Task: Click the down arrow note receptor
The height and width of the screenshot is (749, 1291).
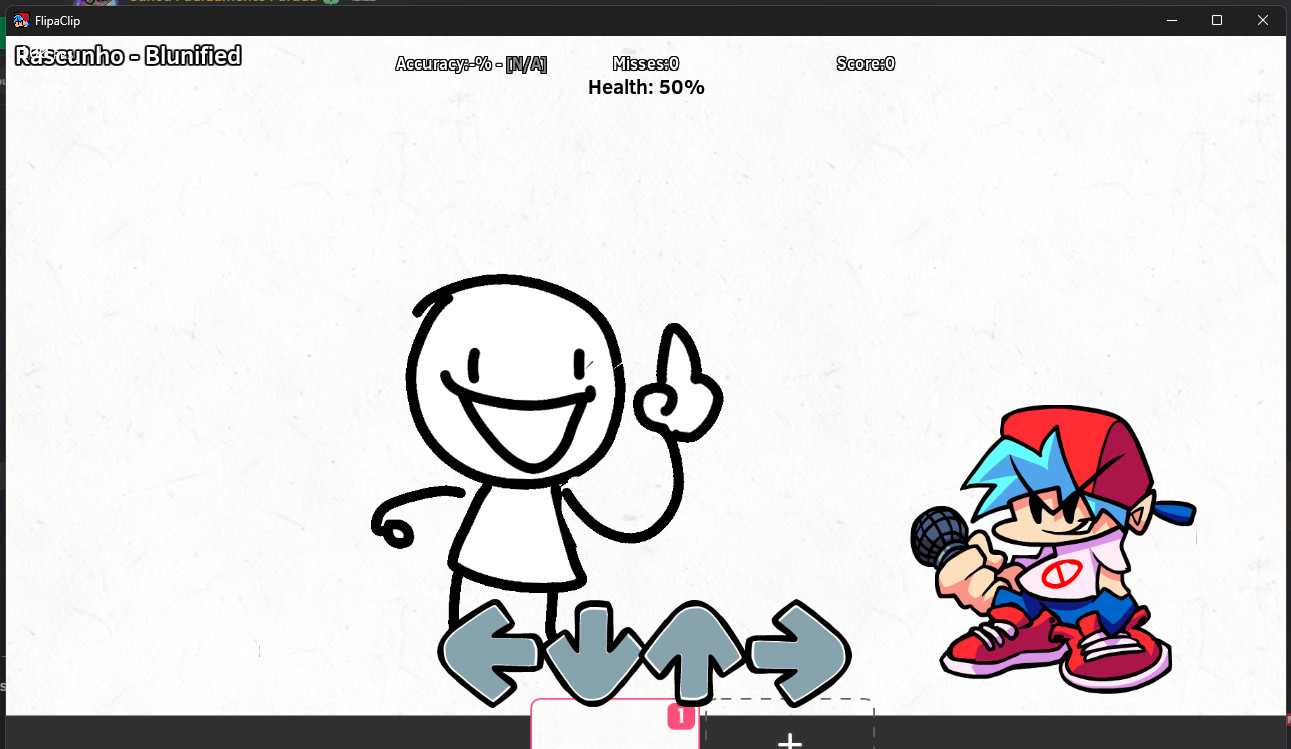Action: pyautogui.click(x=593, y=651)
